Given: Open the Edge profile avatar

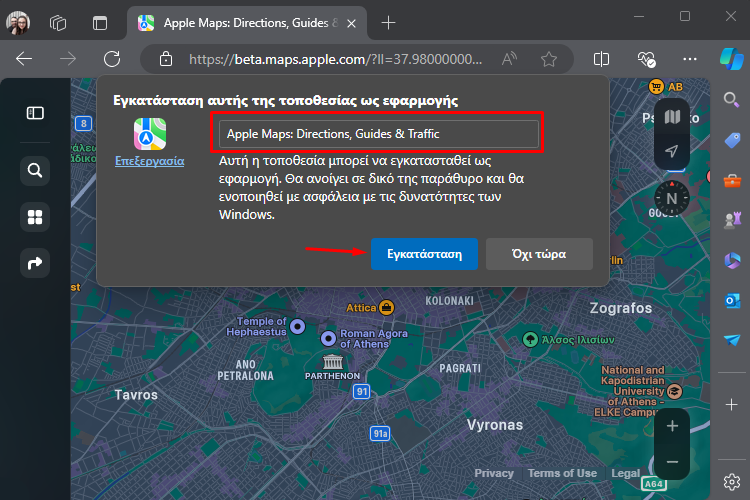Looking at the screenshot, I should tap(18, 22).
